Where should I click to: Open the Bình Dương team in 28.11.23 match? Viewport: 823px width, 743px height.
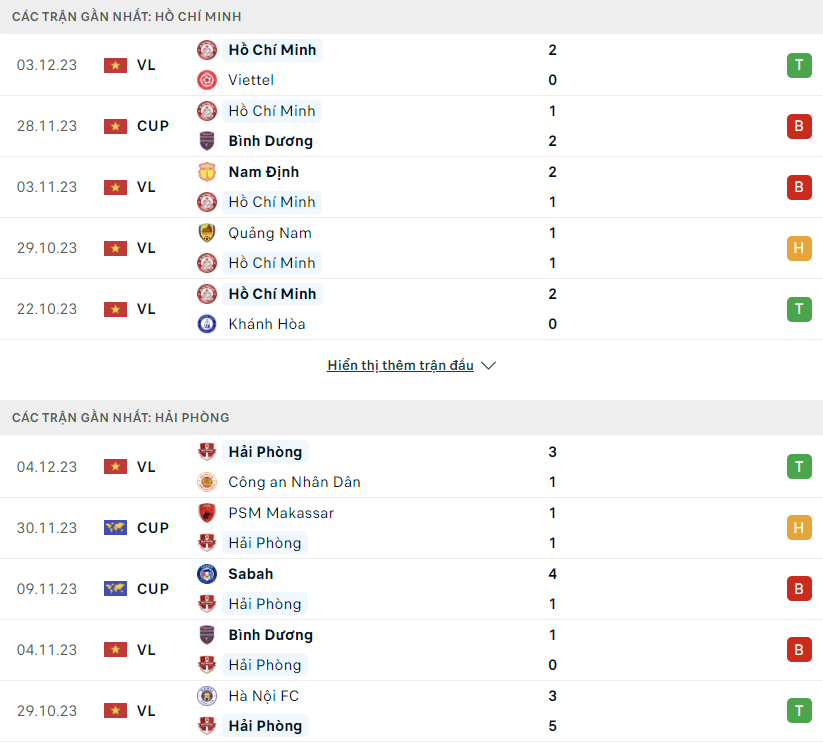270,141
